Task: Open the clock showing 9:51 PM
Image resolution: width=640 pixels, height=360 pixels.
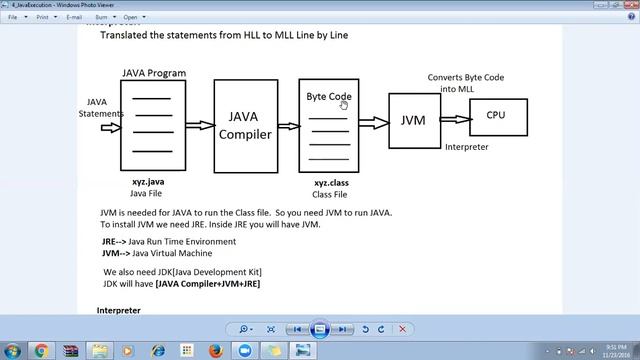Action: pos(616,351)
